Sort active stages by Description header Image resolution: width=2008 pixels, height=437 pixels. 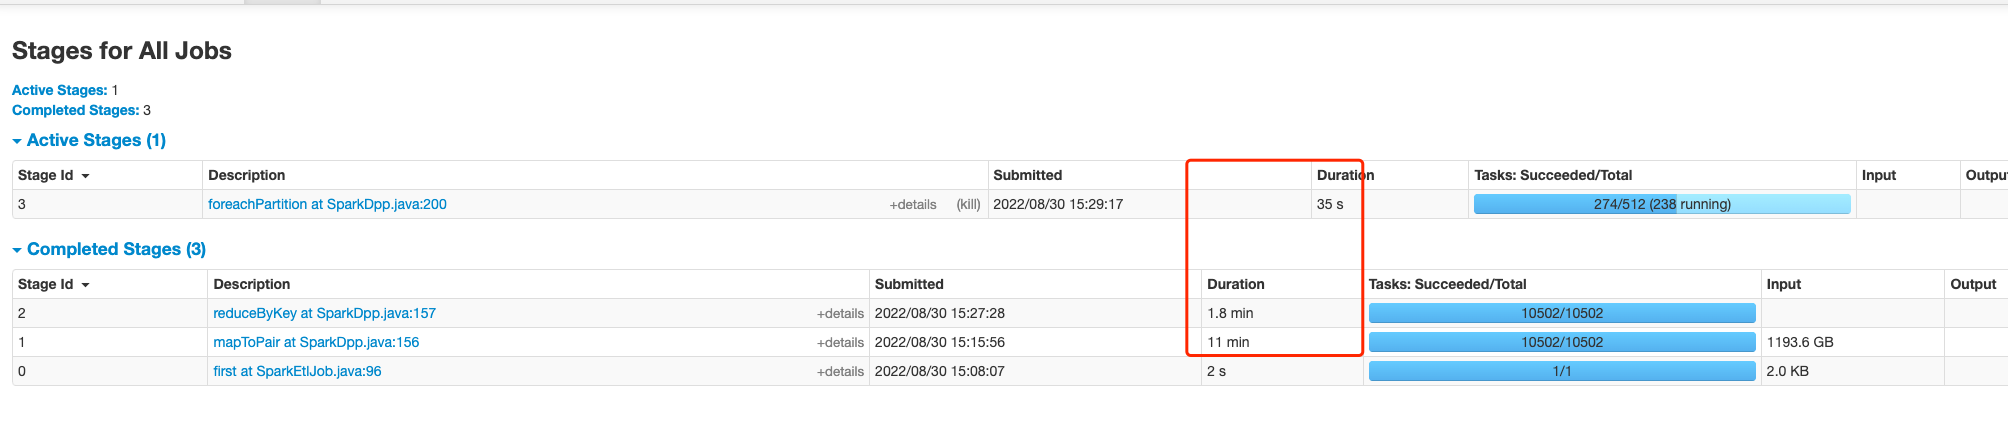tap(247, 175)
